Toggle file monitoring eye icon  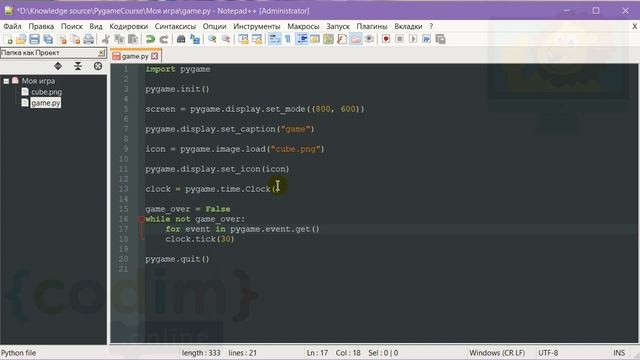tap(369, 39)
